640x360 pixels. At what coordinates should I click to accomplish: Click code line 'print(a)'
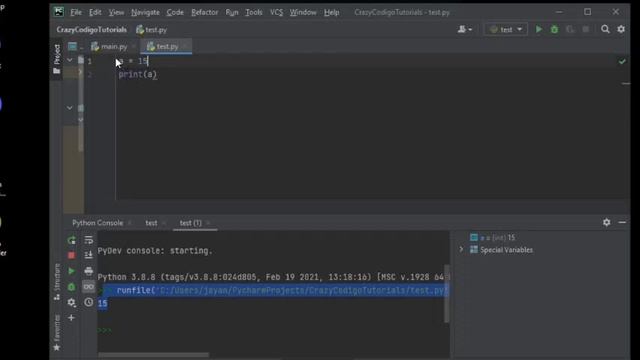(x=138, y=74)
